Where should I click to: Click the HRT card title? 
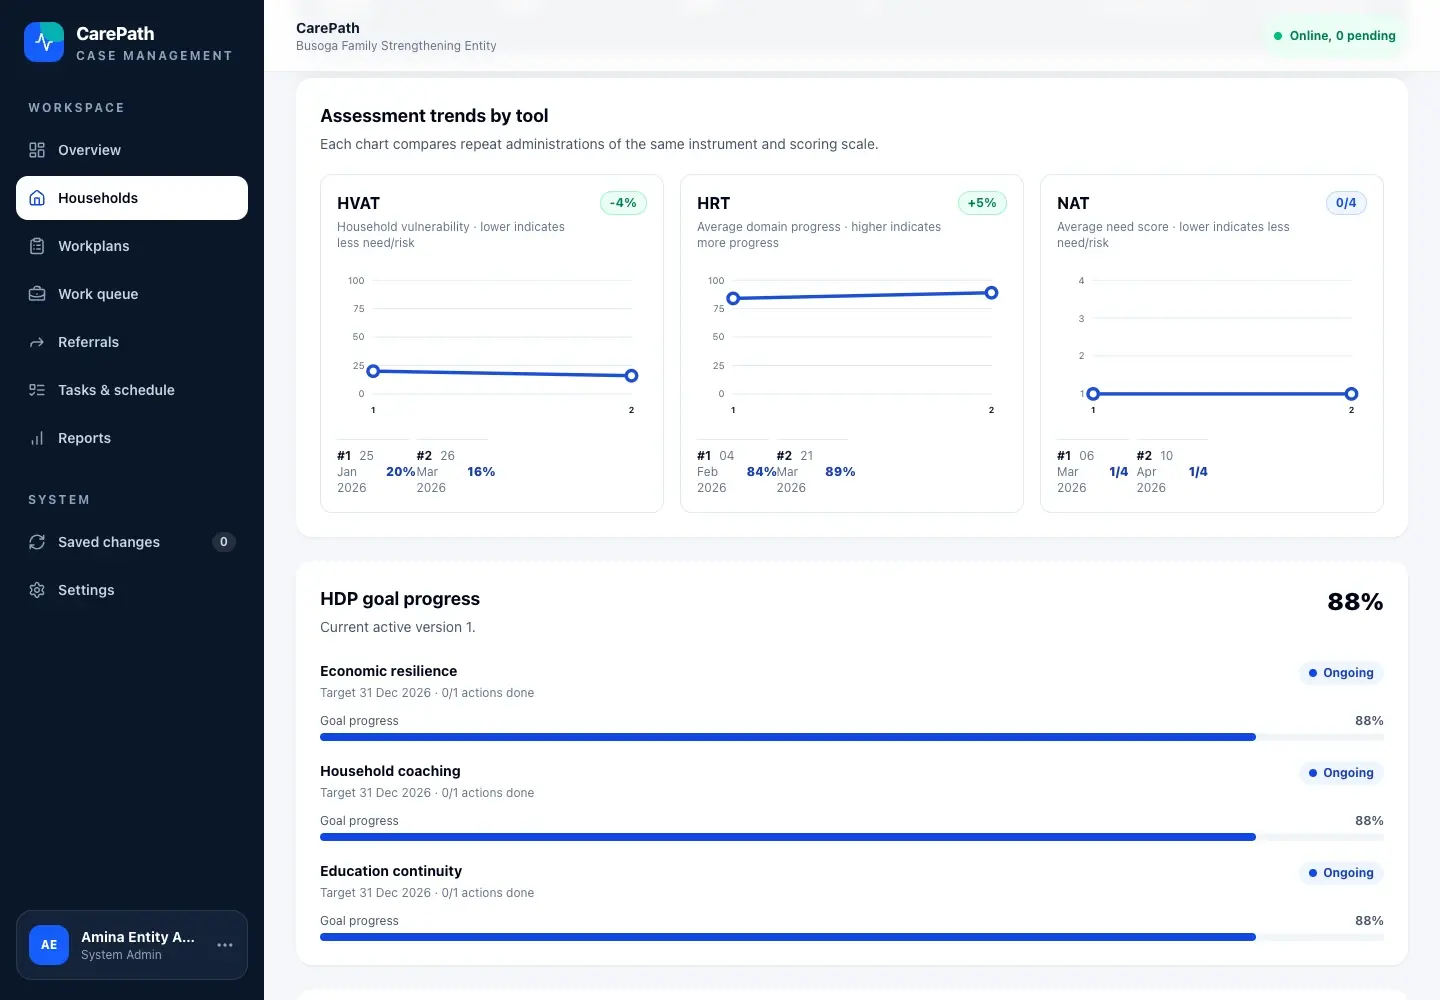714,203
